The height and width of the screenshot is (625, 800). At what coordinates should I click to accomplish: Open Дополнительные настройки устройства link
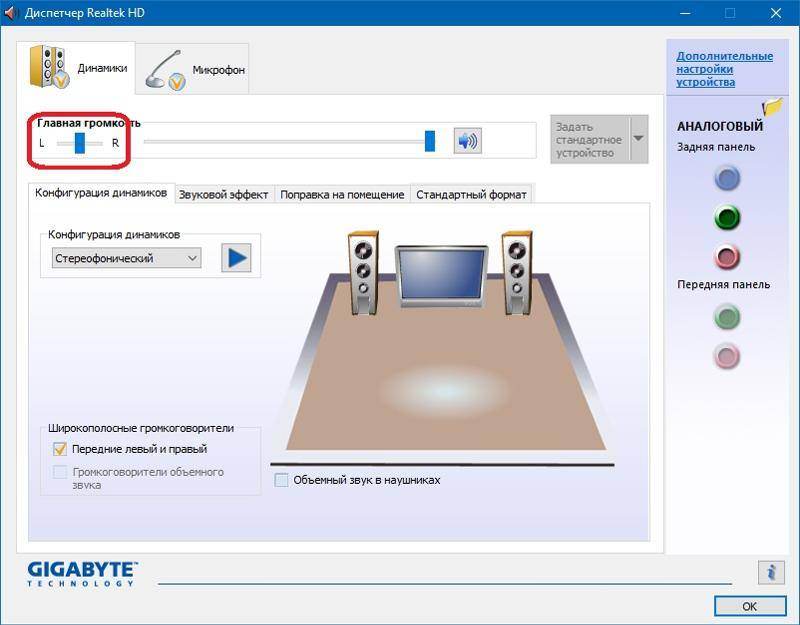pyautogui.click(x=724, y=69)
